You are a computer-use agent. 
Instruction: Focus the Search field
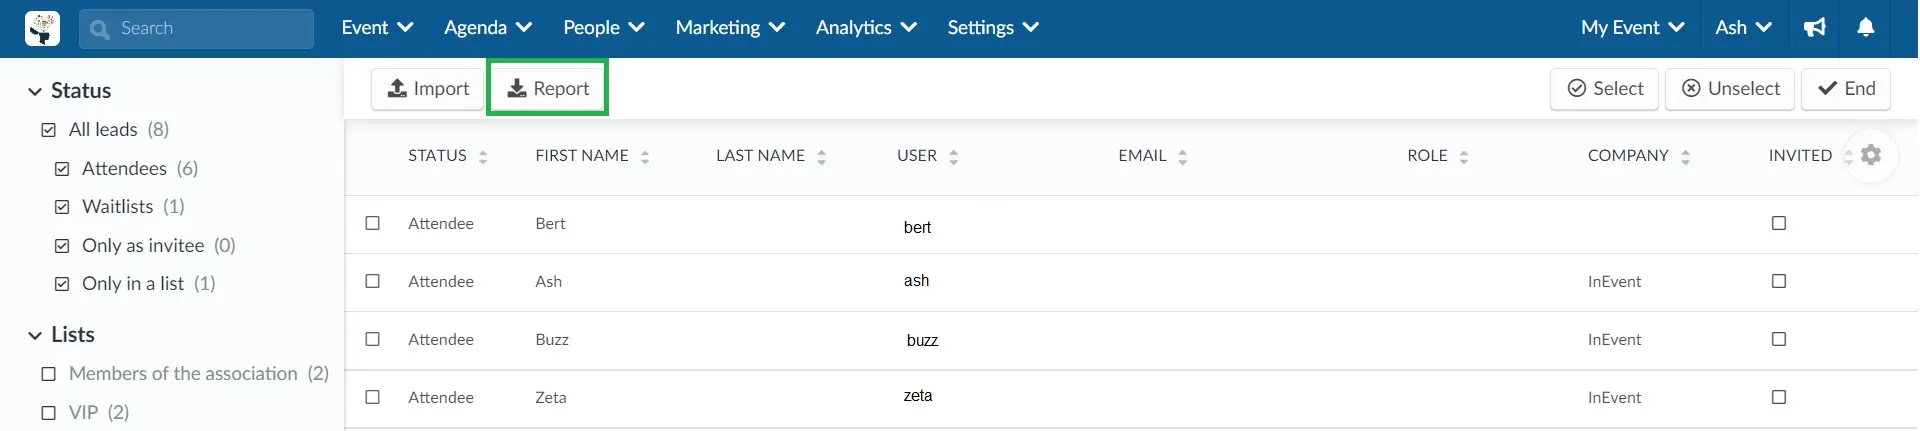tap(196, 29)
